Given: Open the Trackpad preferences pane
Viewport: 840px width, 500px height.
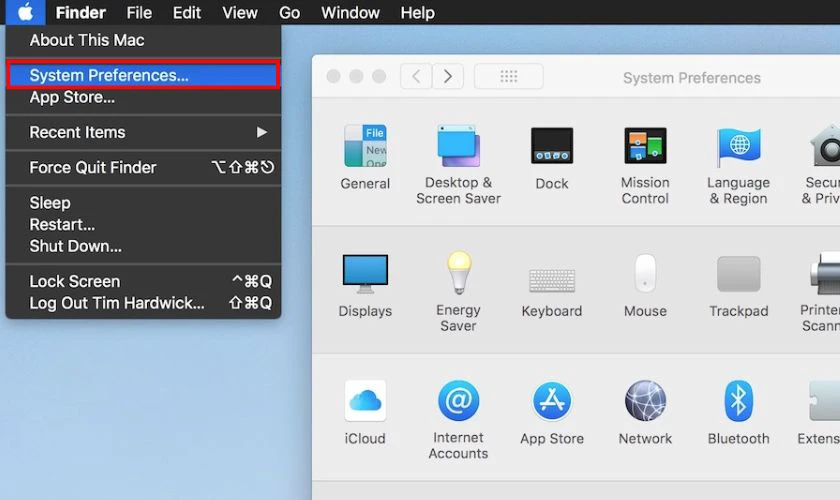Looking at the screenshot, I should coord(738,287).
